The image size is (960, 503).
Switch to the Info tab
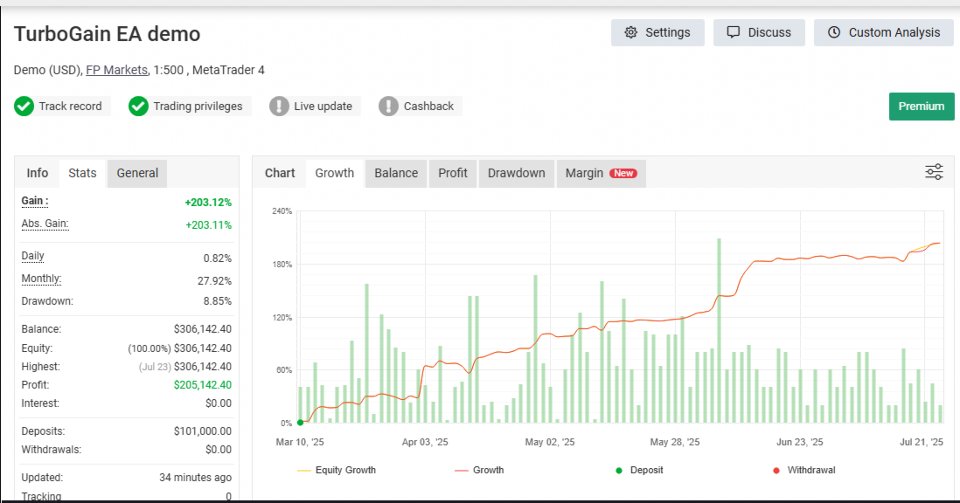pyautogui.click(x=37, y=173)
